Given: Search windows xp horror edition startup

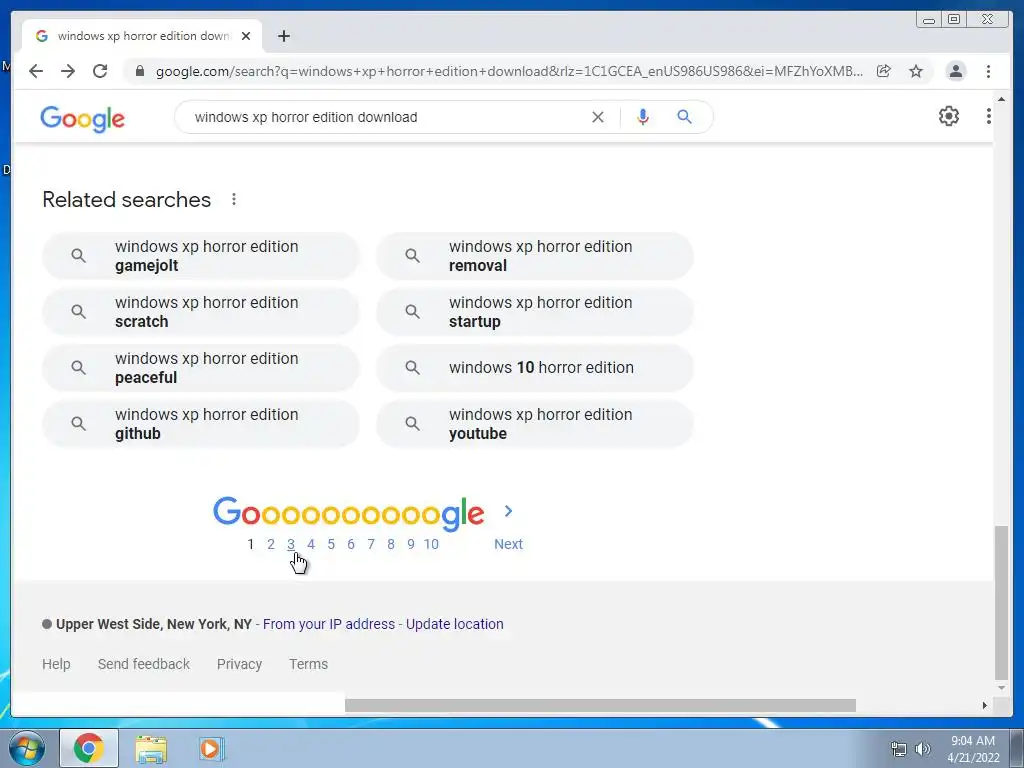Looking at the screenshot, I should [535, 312].
